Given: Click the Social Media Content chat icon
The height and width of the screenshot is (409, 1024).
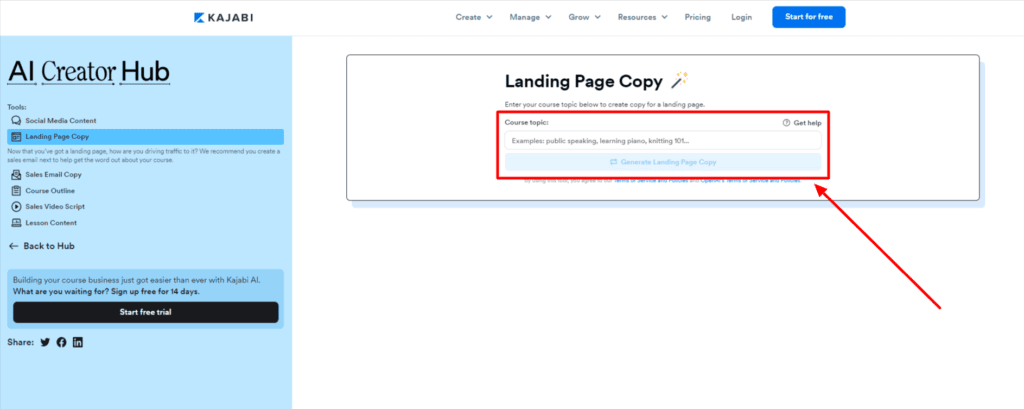Looking at the screenshot, I should [x=16, y=121].
